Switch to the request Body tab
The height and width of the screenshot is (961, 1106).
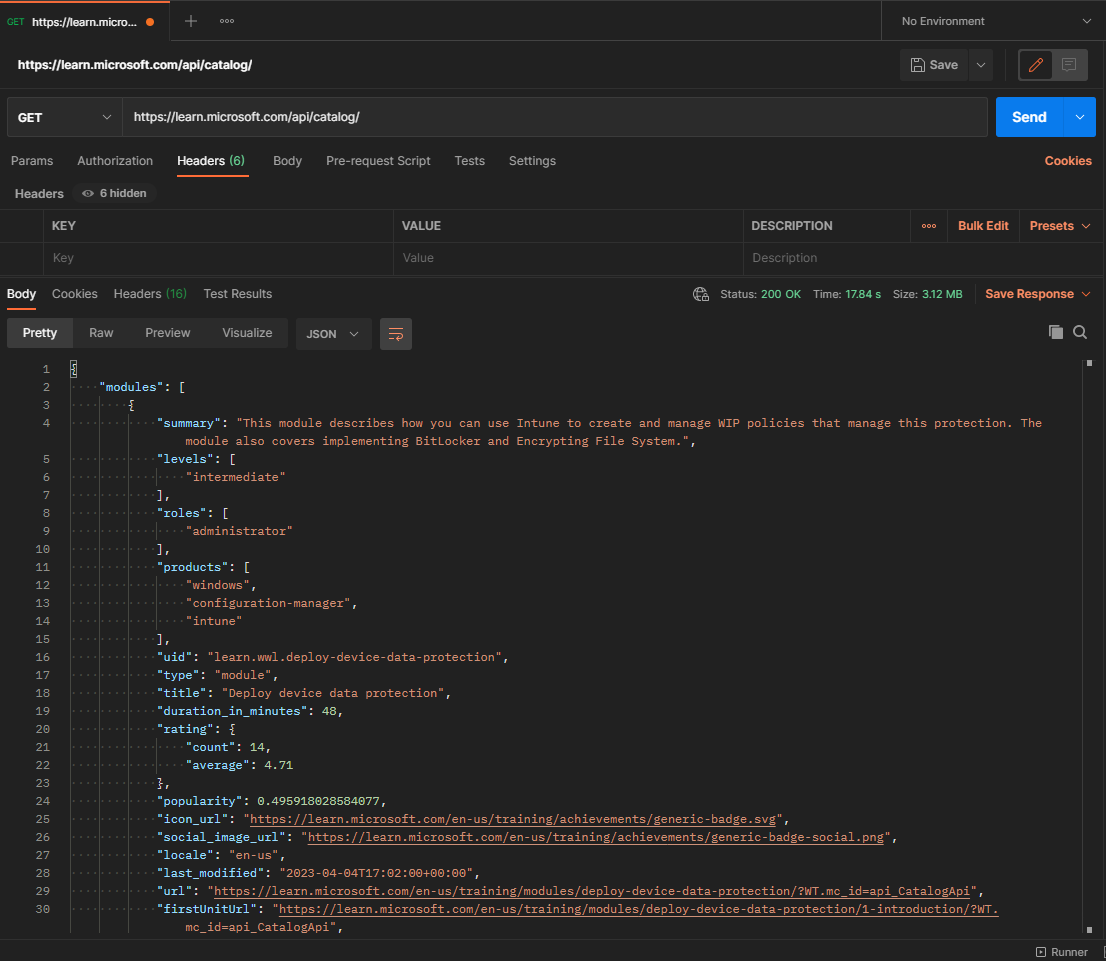[287, 161]
